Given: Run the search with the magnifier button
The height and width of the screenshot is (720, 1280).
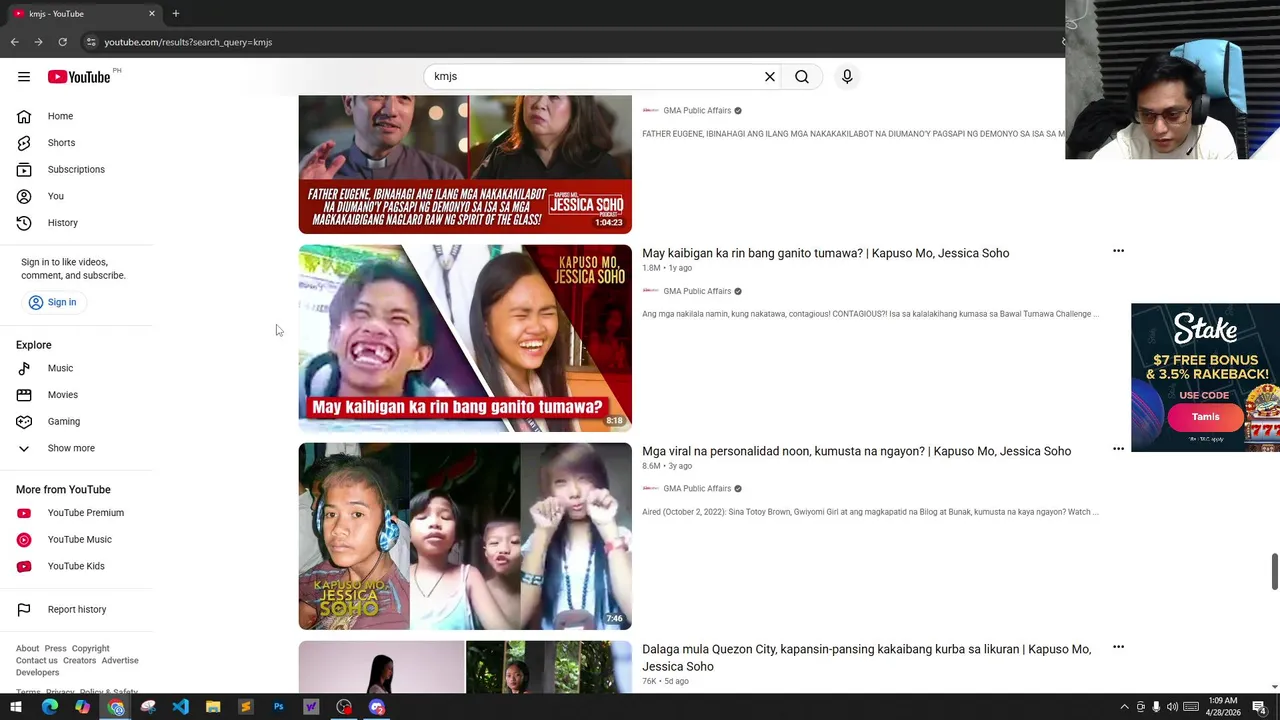Looking at the screenshot, I should tap(802, 77).
